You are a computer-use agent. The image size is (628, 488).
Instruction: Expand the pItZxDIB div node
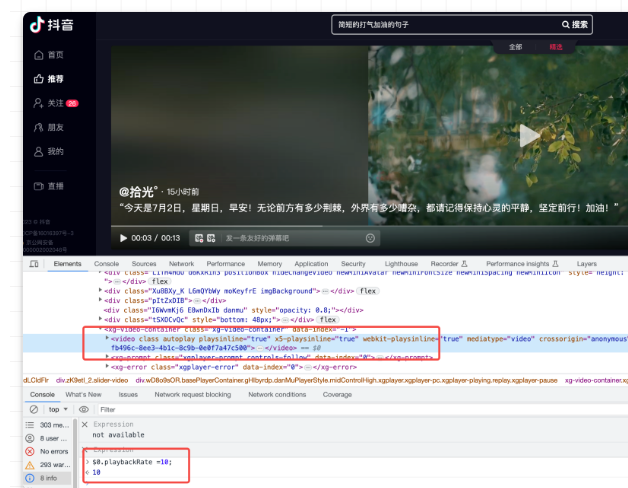tap(100, 300)
